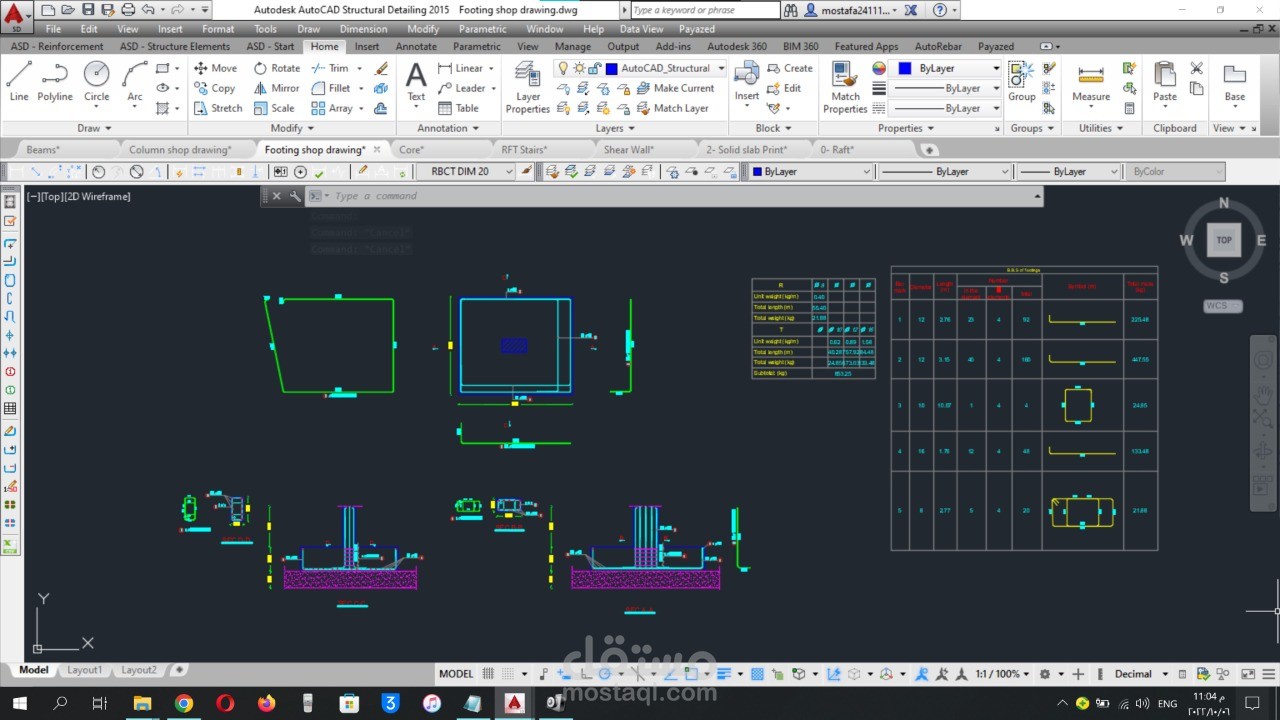Open the AutoRebar ribbon tab
Image resolution: width=1280 pixels, height=720 pixels.
(x=938, y=46)
